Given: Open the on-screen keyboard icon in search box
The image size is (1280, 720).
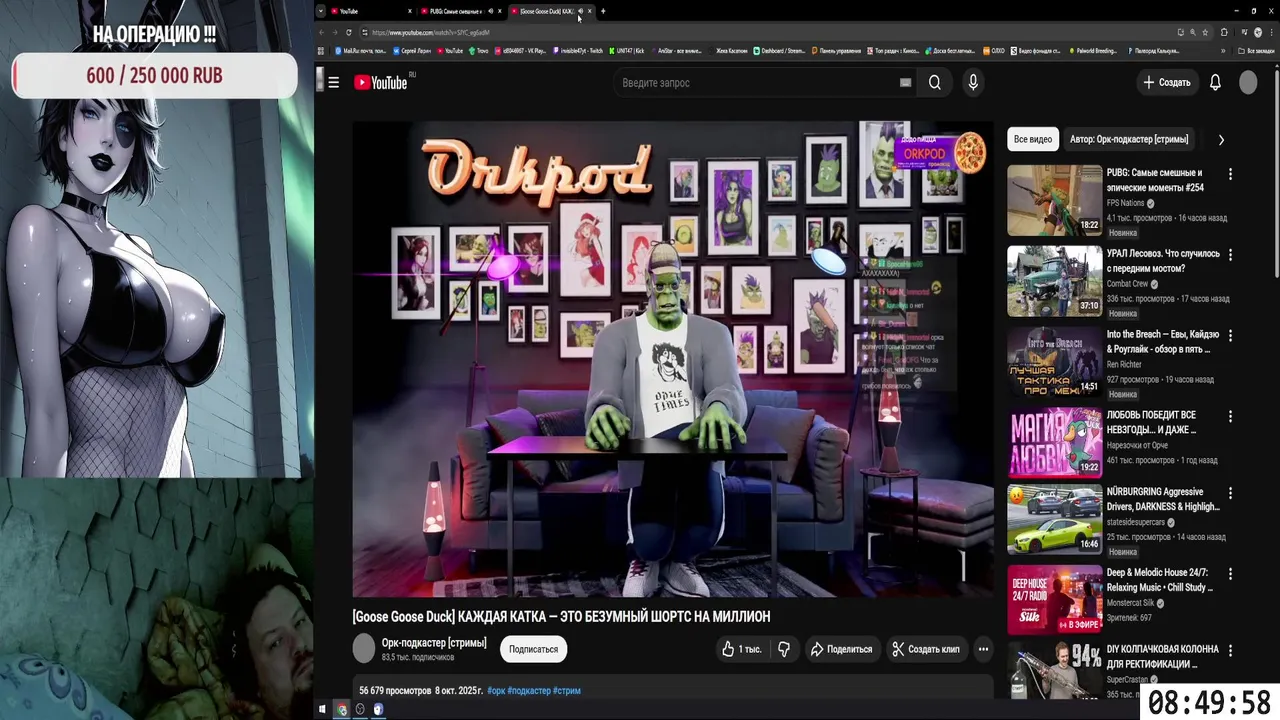Looking at the screenshot, I should (x=905, y=83).
